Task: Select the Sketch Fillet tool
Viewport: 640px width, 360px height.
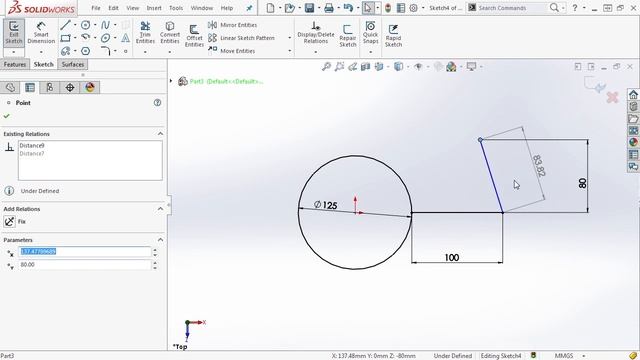Action: coord(105,51)
